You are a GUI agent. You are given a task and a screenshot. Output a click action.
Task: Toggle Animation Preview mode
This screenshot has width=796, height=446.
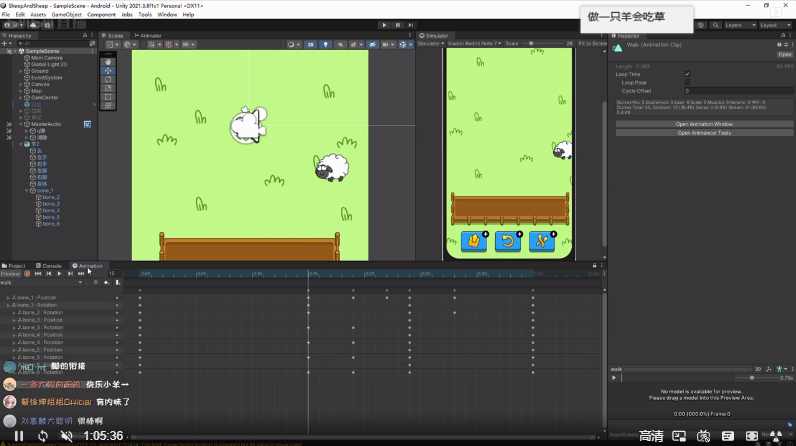click(10, 274)
